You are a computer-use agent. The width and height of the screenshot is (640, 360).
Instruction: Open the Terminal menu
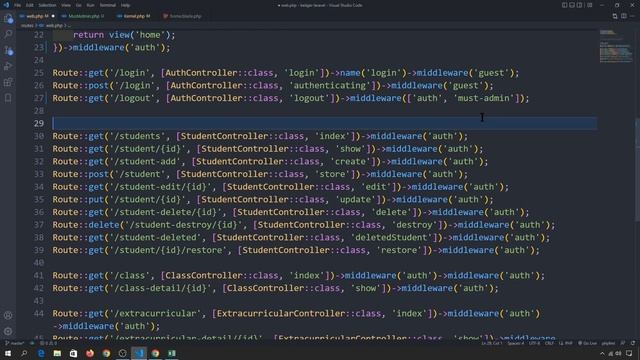[108, 5]
